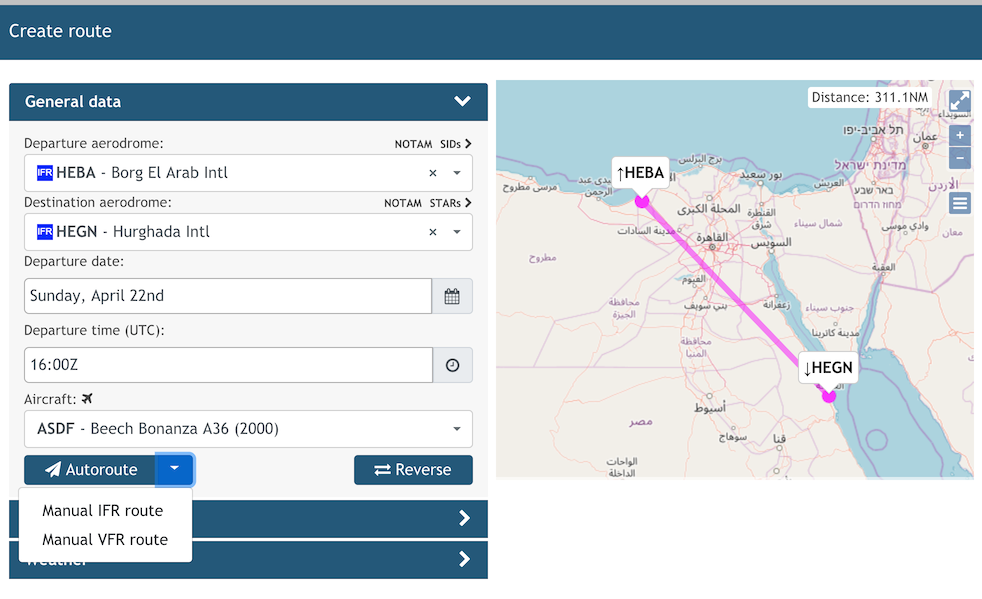Open the departure date calendar picker

(452, 296)
